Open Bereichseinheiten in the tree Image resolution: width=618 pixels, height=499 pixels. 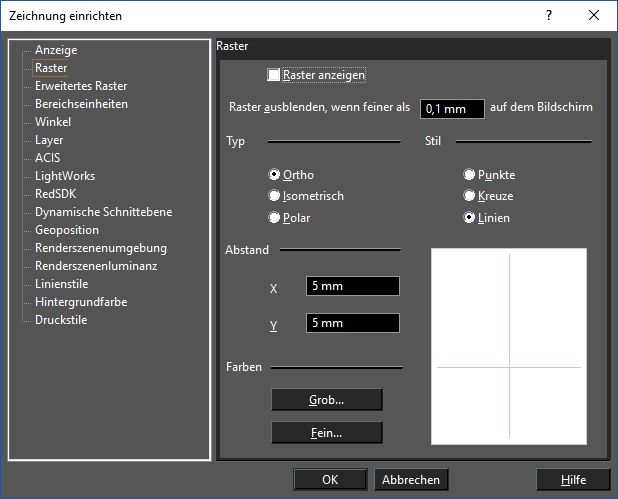pos(81,104)
